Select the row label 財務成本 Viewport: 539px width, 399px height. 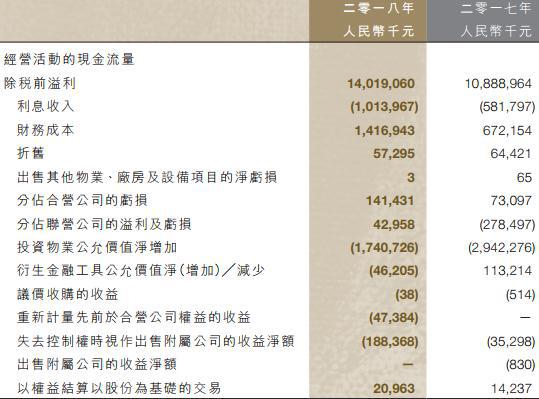(46, 130)
